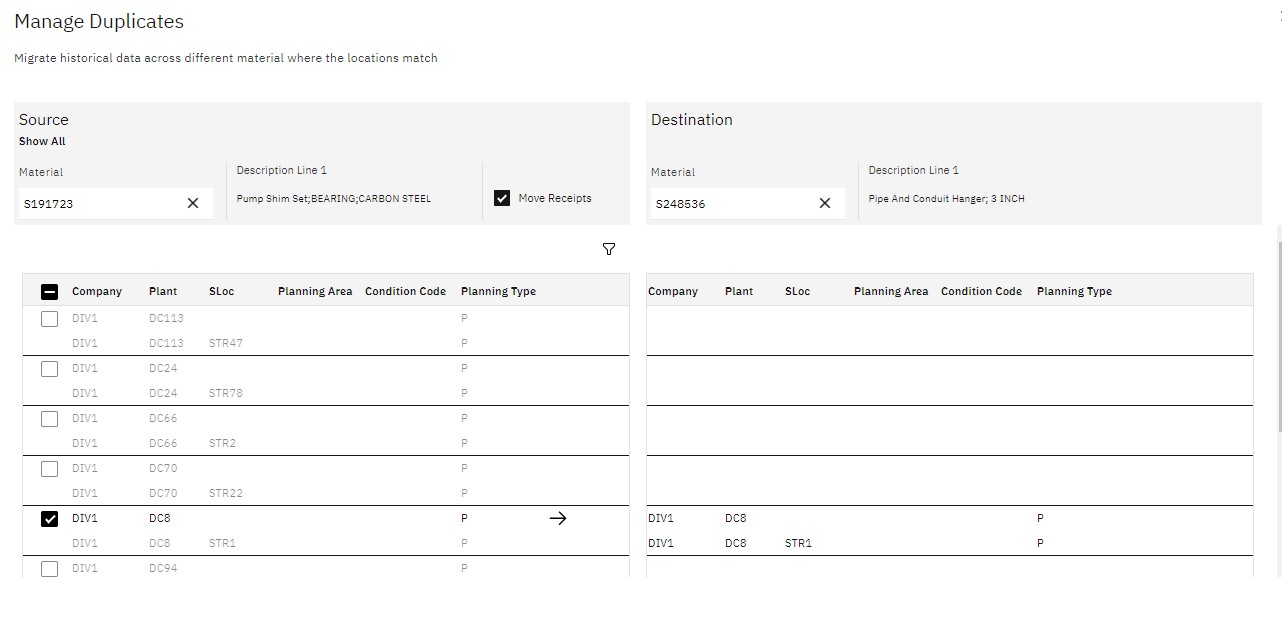The image size is (1282, 625).
Task: Select source cell STR78
Action: click(x=226, y=393)
